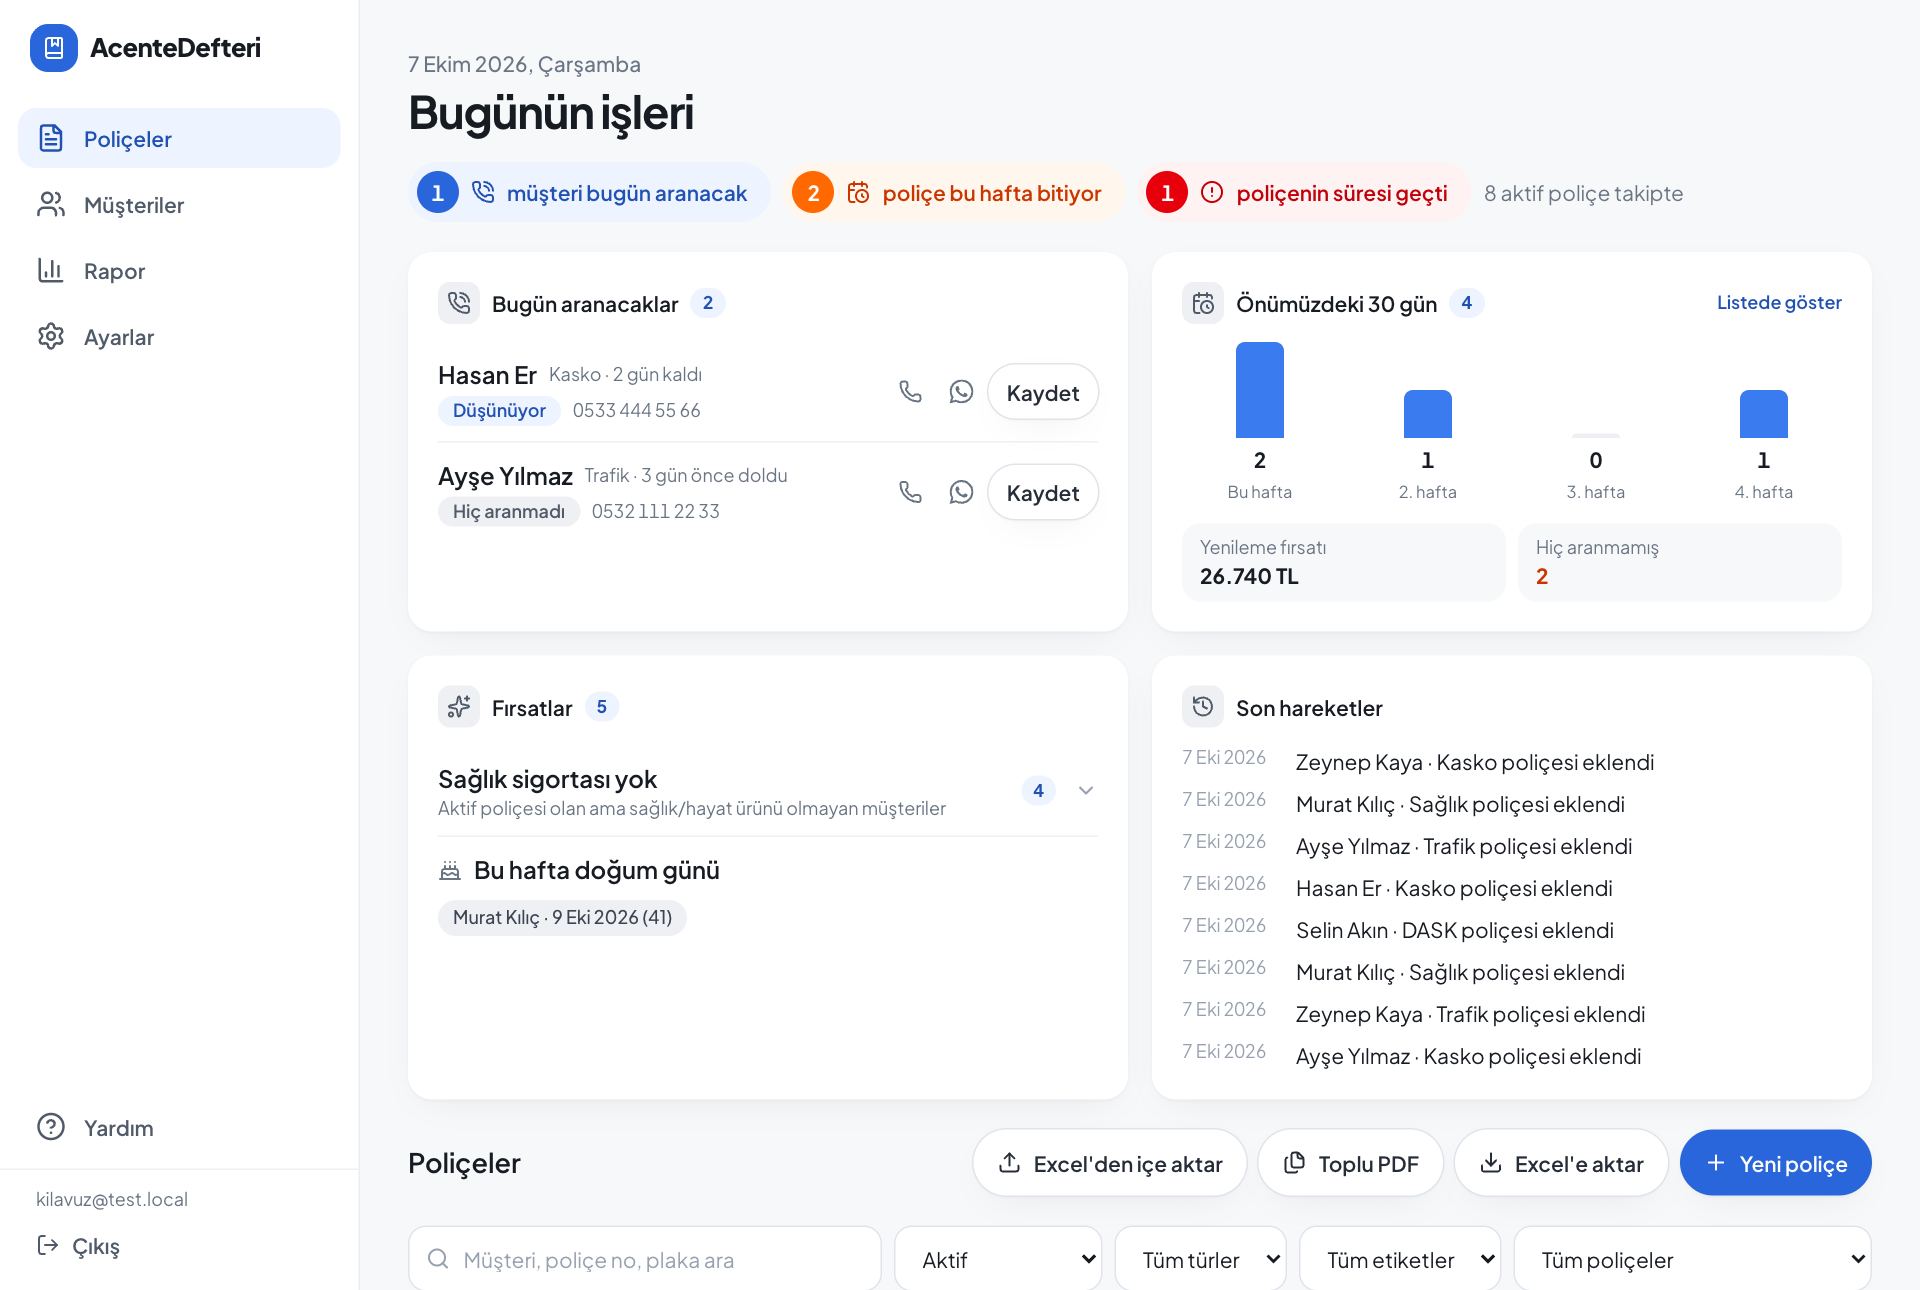The image size is (1920, 1290).
Task: Expand the Sağlık sigortası yok chevron
Action: click(1086, 791)
